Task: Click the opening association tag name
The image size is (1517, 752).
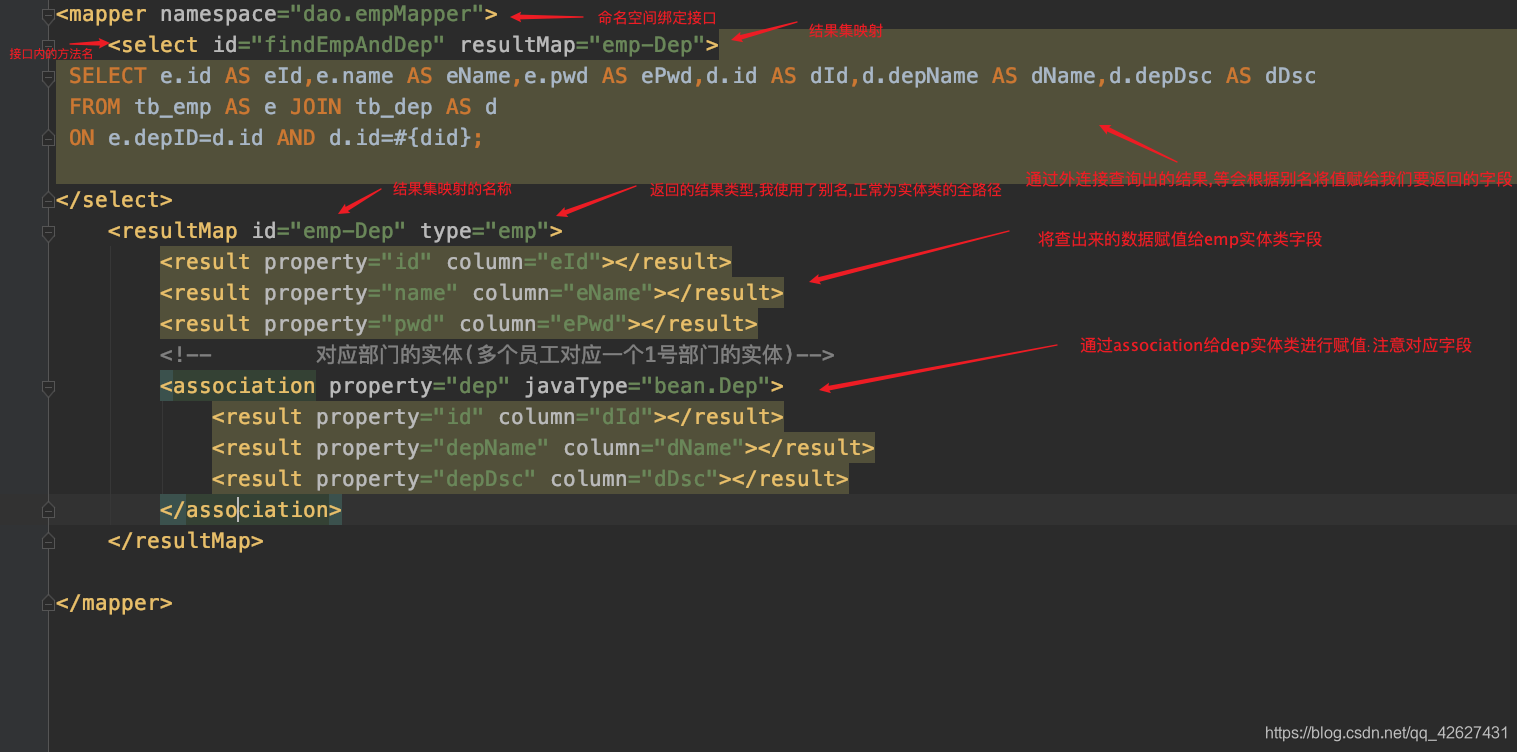Action: click(x=245, y=386)
